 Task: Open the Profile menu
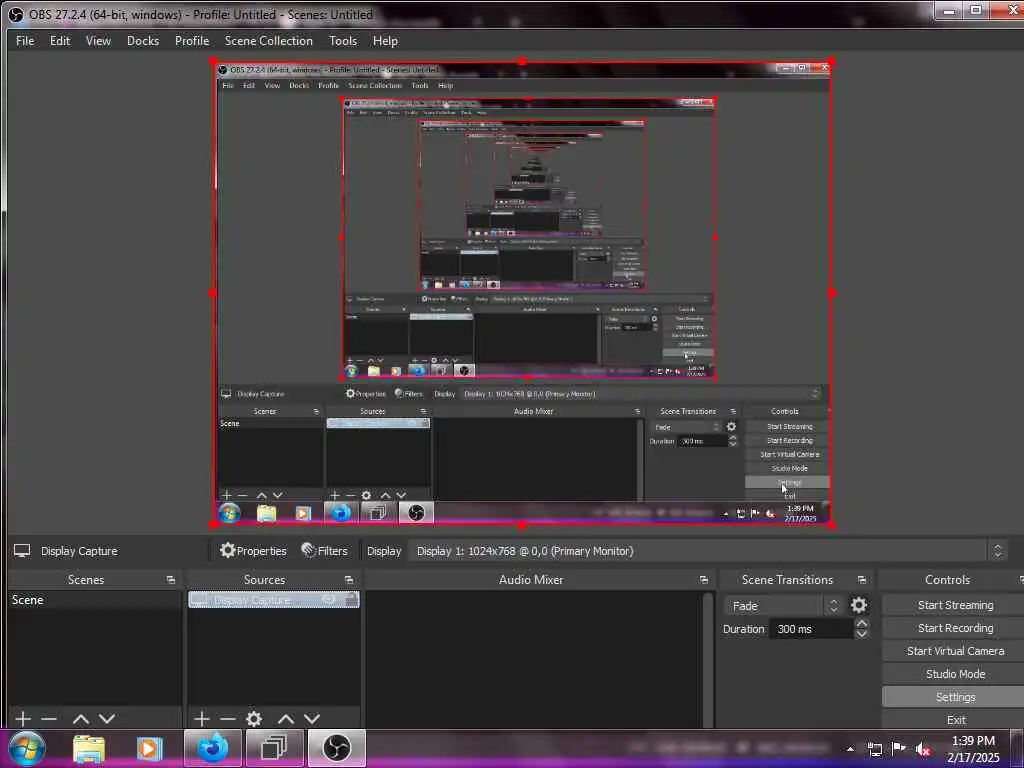tap(192, 40)
